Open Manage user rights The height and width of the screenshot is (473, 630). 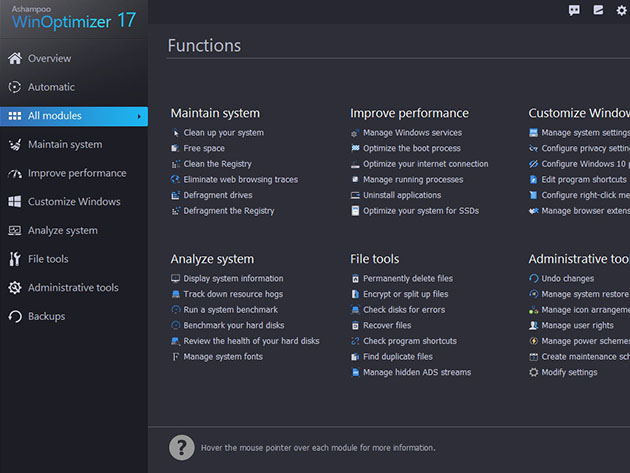577,326
